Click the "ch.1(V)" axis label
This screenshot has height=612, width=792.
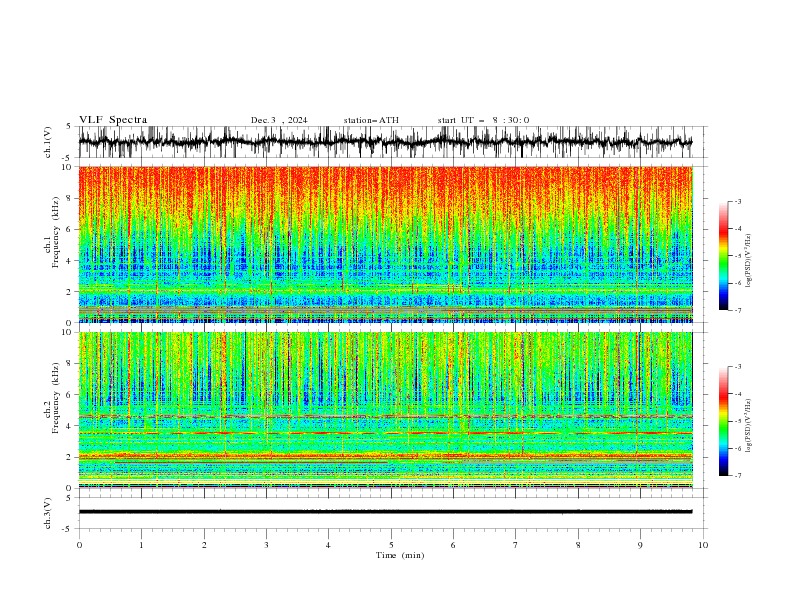point(48,142)
